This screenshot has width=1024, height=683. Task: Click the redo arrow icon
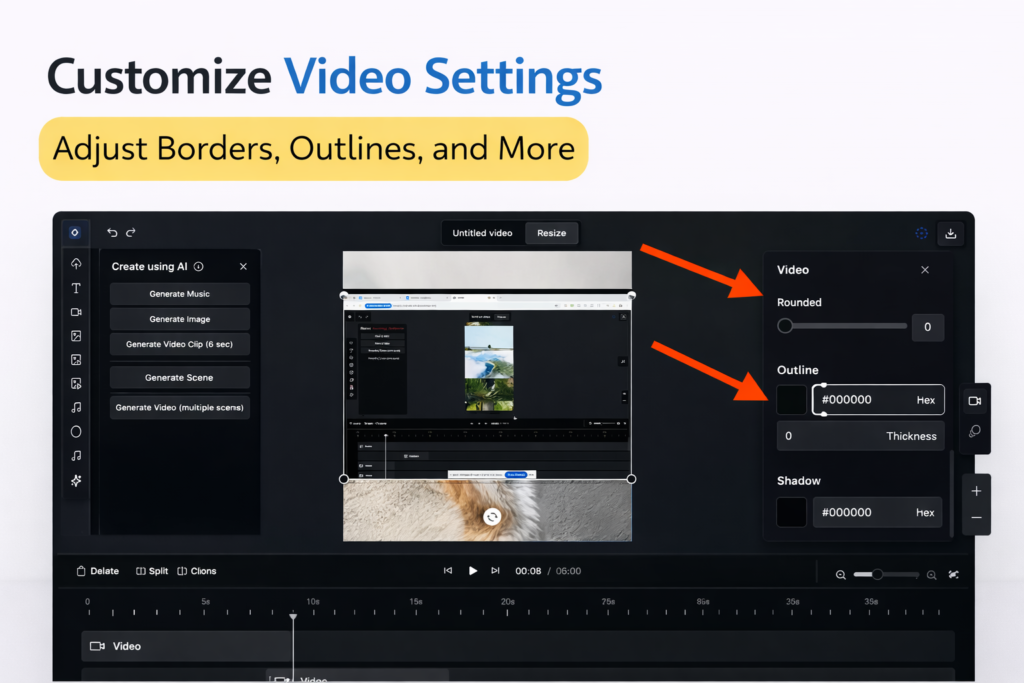[x=131, y=232]
